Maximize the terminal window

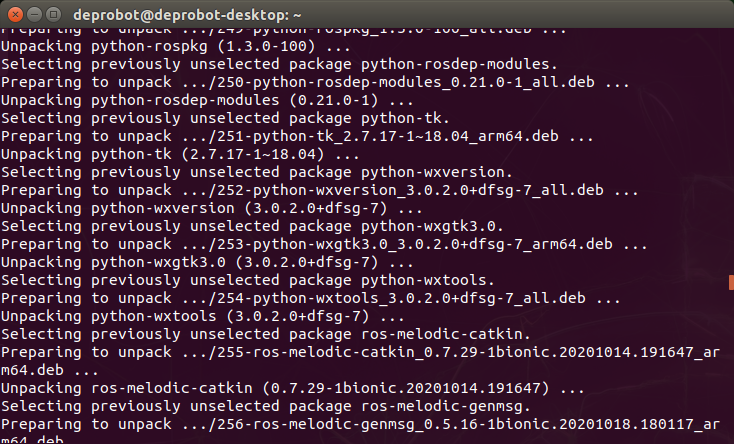pos(54,15)
